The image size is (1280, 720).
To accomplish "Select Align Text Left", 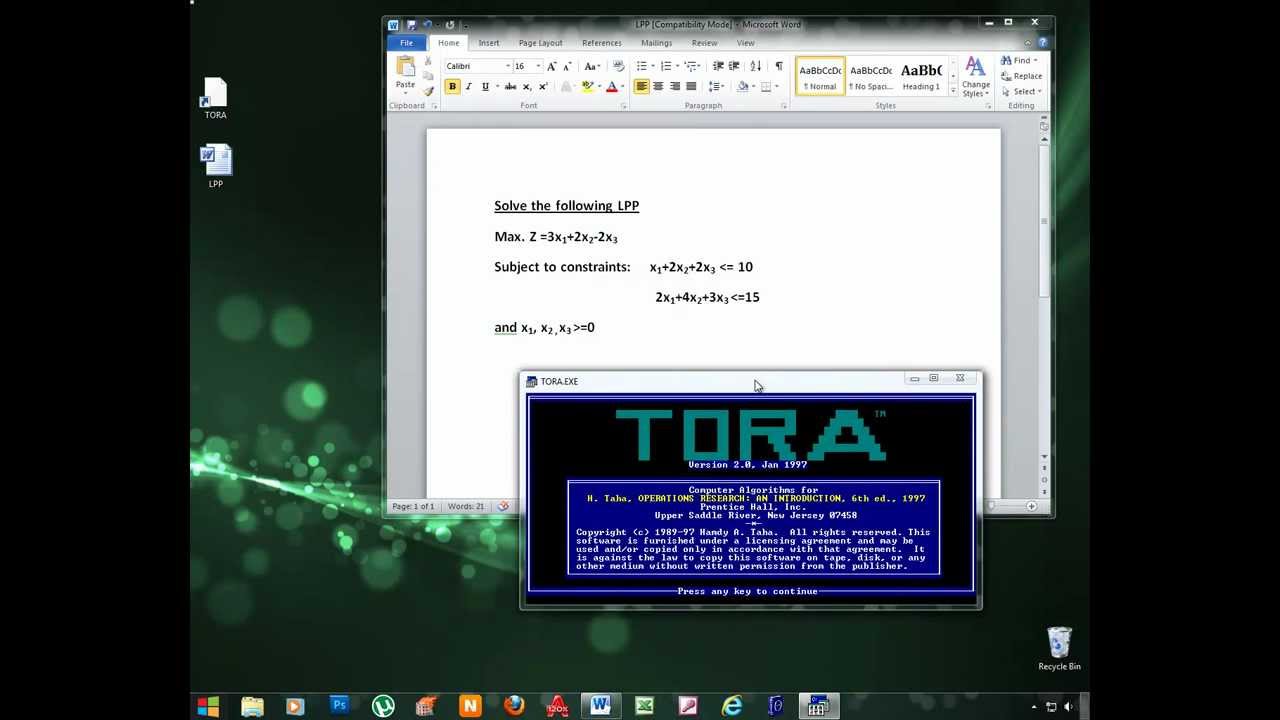I will point(641,87).
